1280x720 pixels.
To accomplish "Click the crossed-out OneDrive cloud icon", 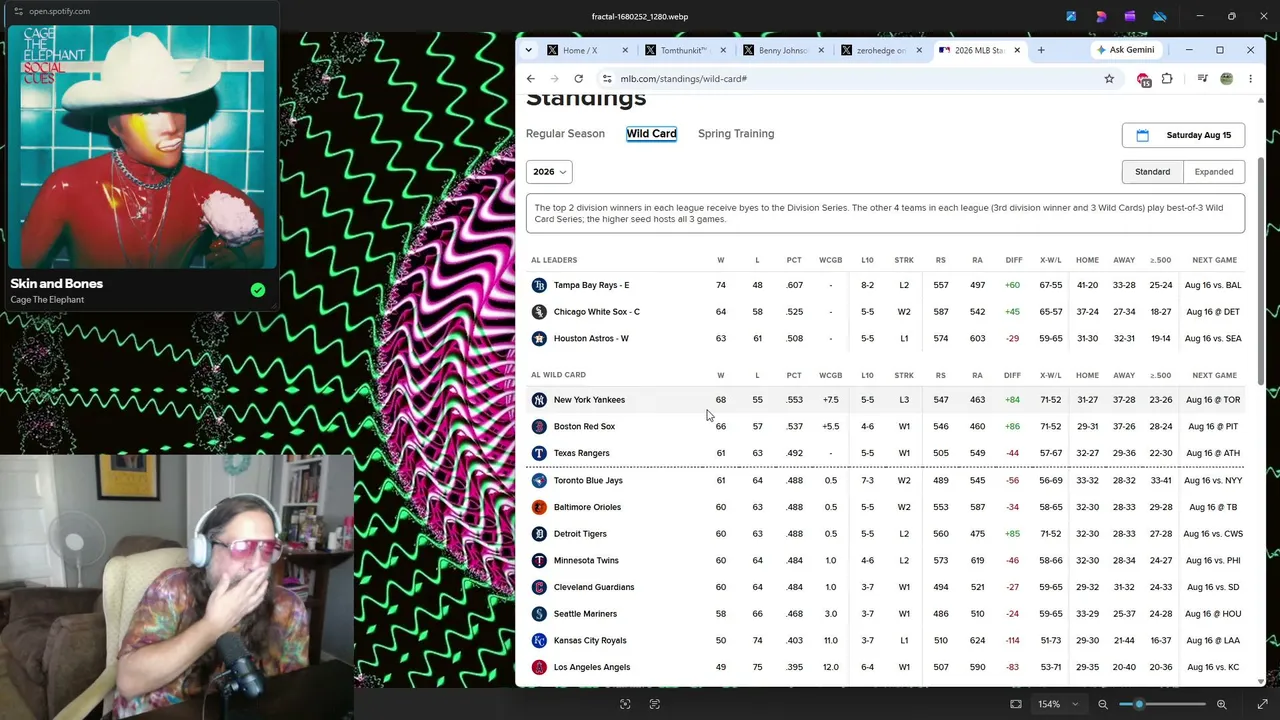I will point(1160,16).
